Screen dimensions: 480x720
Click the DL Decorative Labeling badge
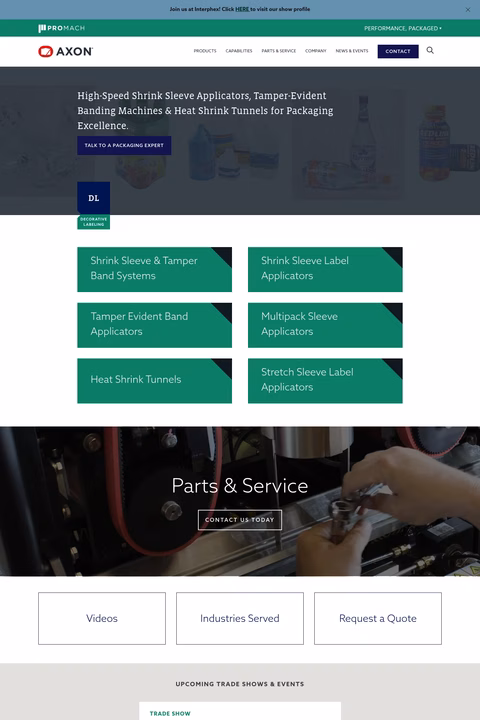click(x=94, y=205)
